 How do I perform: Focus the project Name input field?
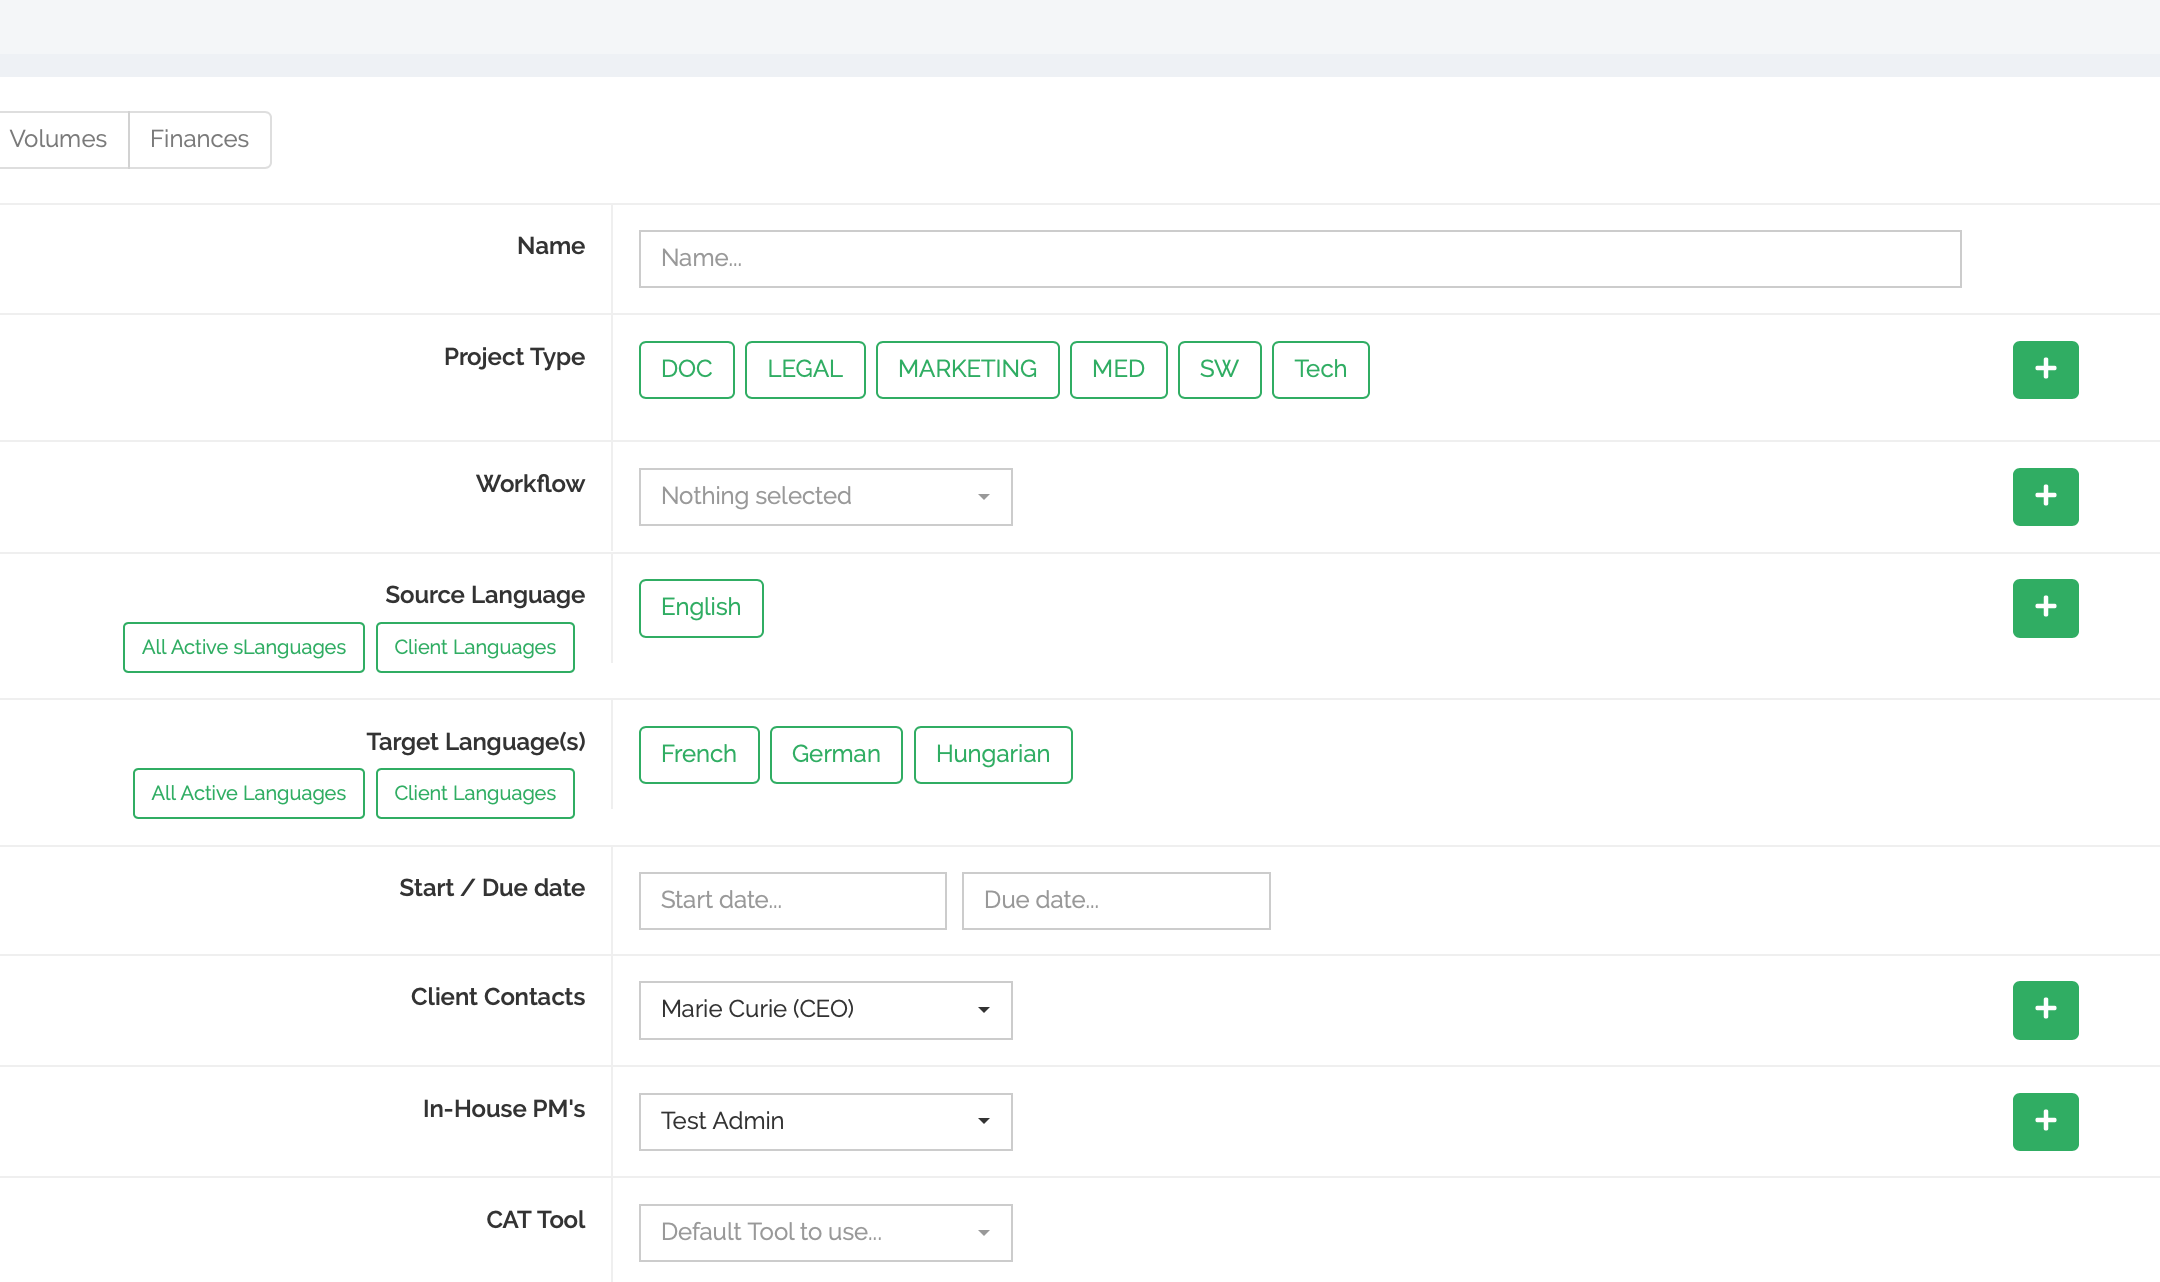(x=1299, y=259)
